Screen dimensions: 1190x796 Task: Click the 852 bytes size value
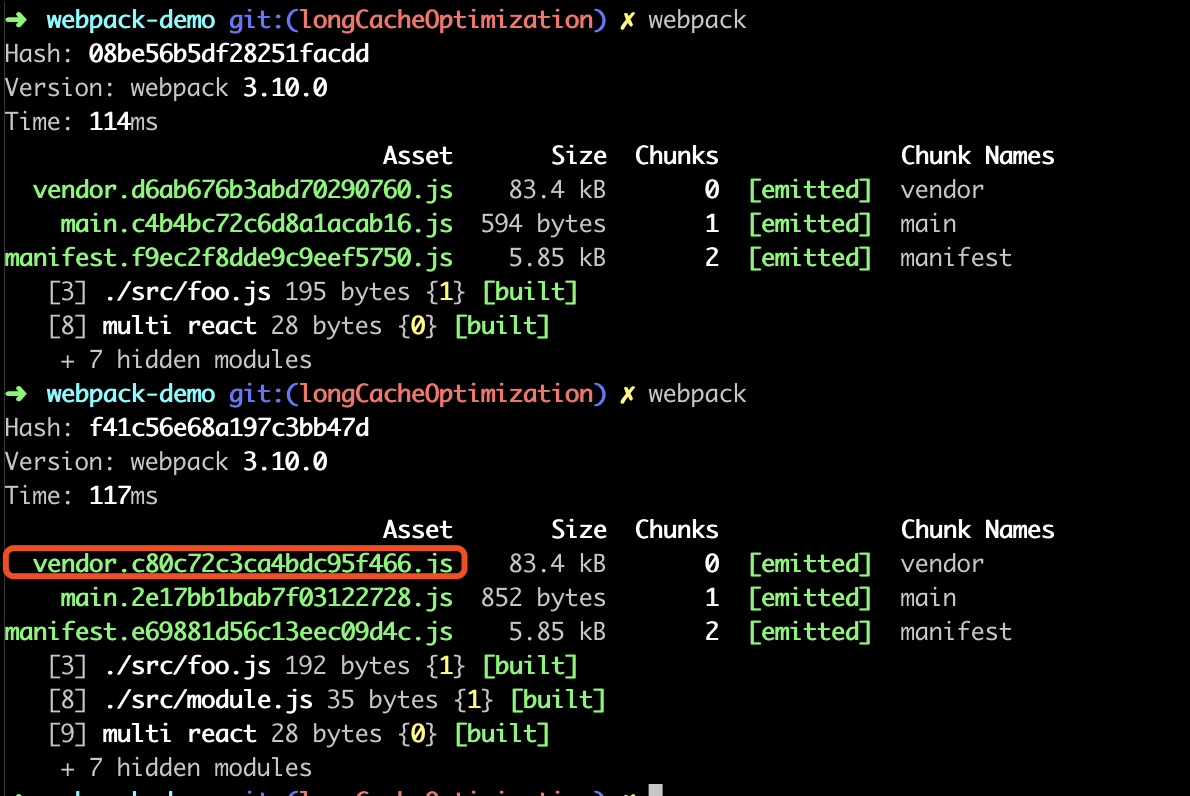(x=543, y=598)
